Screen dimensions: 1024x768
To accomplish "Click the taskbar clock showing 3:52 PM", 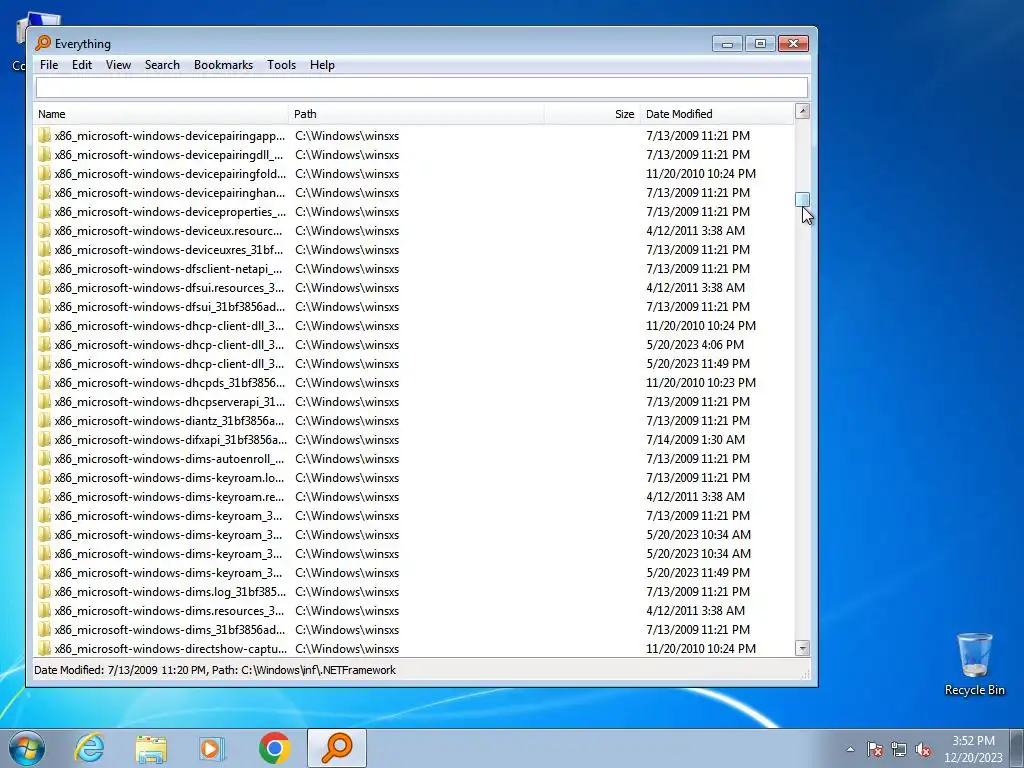I will 973,749.
